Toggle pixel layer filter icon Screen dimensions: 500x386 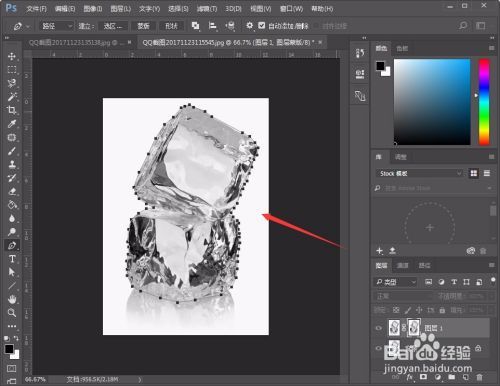(x=429, y=282)
